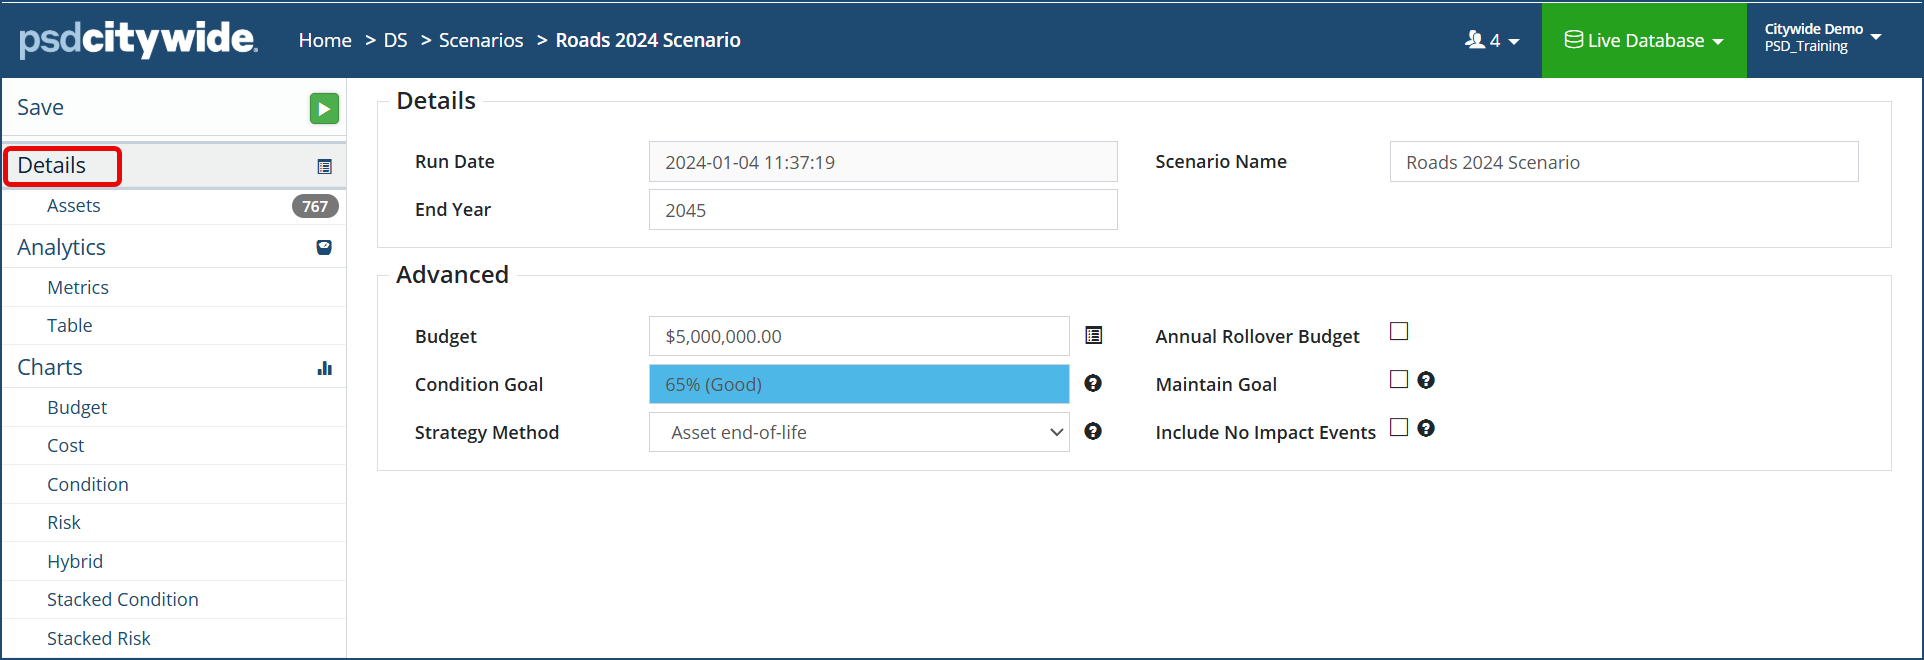Click help icon beside Maintain Goal checkbox
This screenshot has height=660, width=1924.
click(x=1426, y=380)
